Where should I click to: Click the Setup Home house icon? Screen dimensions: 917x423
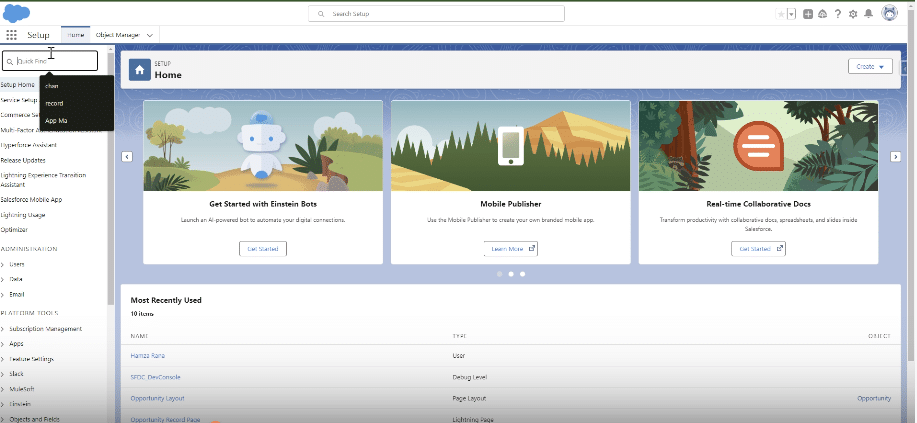[139, 70]
